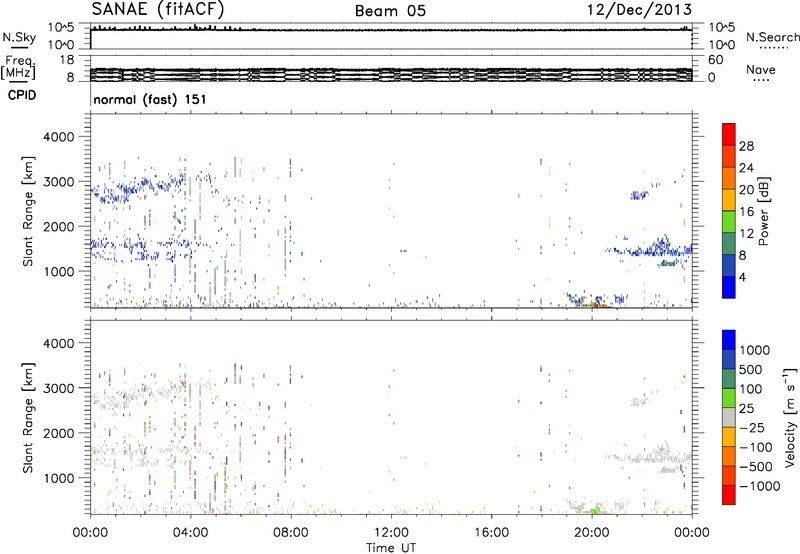Click the 12:00 time tick label
800x554 pixels.
coord(391,533)
